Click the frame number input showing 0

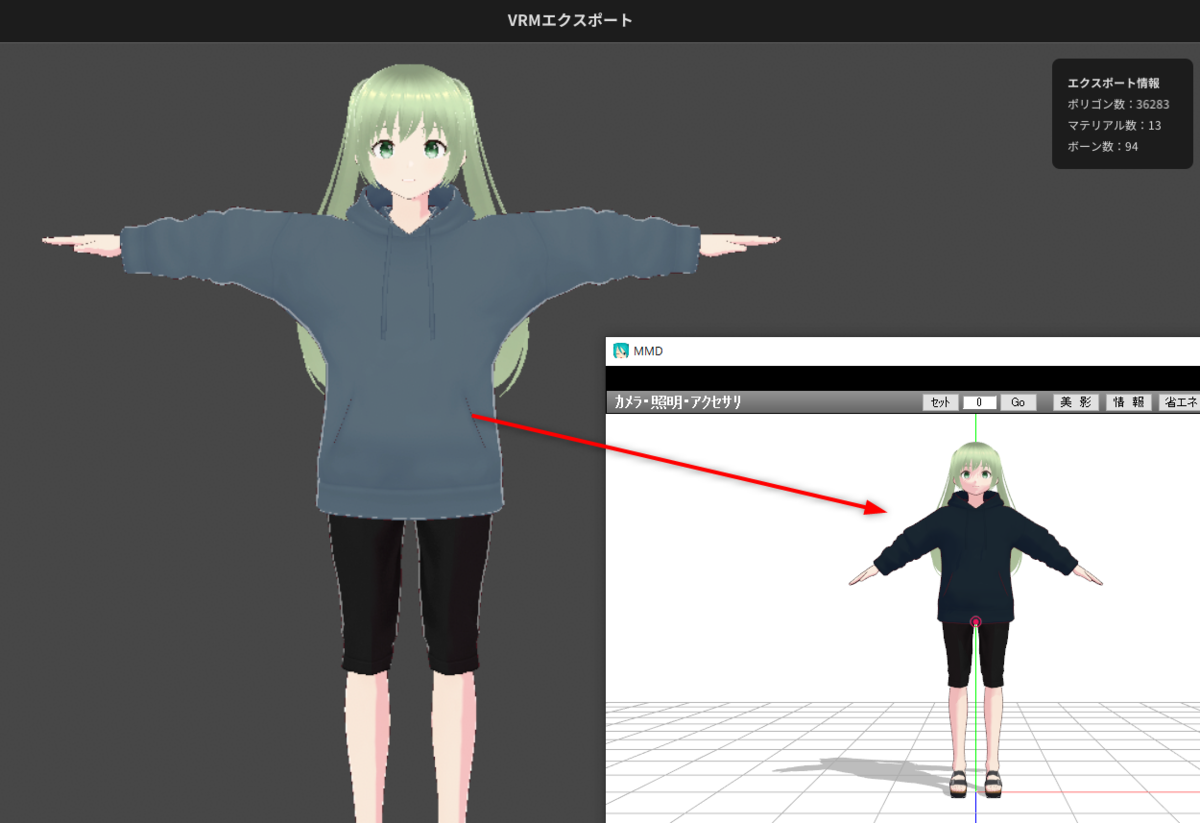pyautogui.click(x=978, y=402)
